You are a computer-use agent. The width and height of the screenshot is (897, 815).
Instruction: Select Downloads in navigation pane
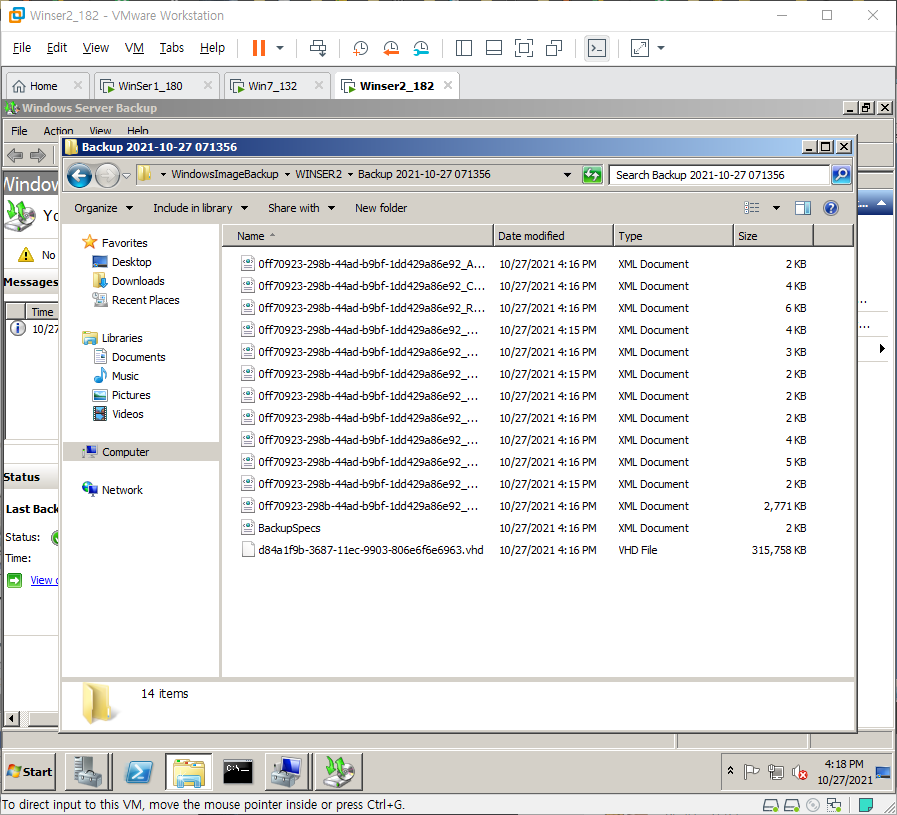tap(138, 281)
